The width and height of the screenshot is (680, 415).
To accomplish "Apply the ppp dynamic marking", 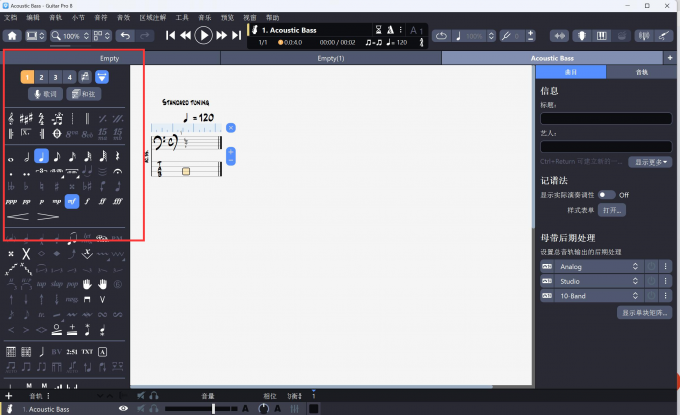I will tap(10, 201).
